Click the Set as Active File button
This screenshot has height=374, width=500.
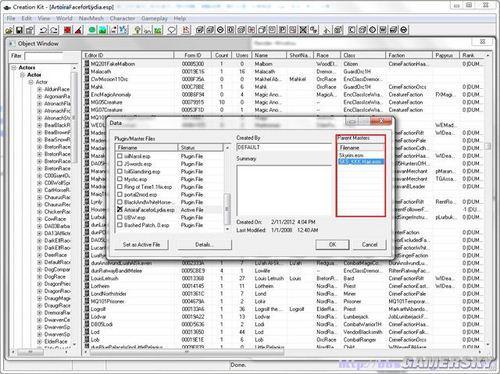(x=141, y=245)
